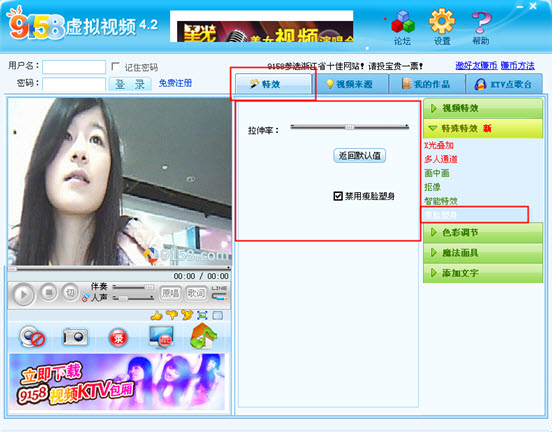Click the red 录 record button
552x435 pixels.
(118, 338)
